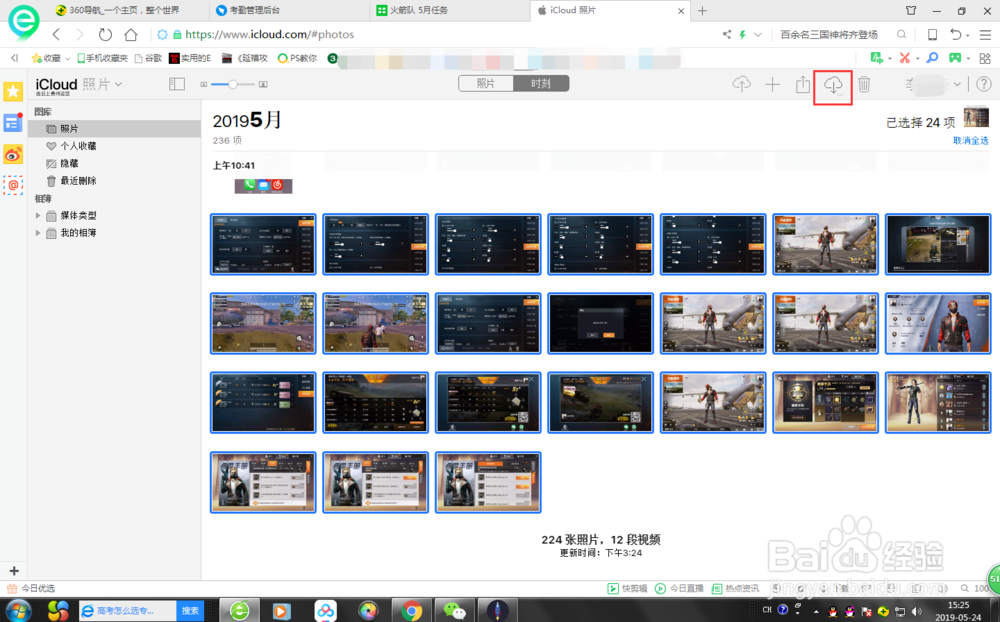Click 取消全选 to deselect all

click(x=970, y=140)
